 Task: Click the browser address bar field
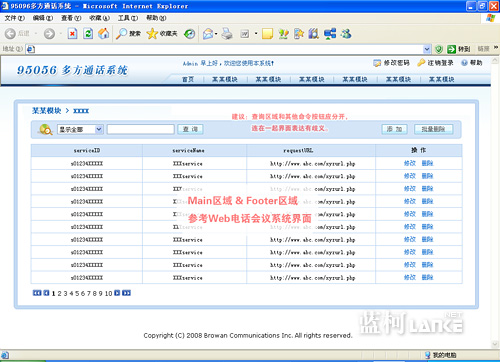[x=228, y=49]
